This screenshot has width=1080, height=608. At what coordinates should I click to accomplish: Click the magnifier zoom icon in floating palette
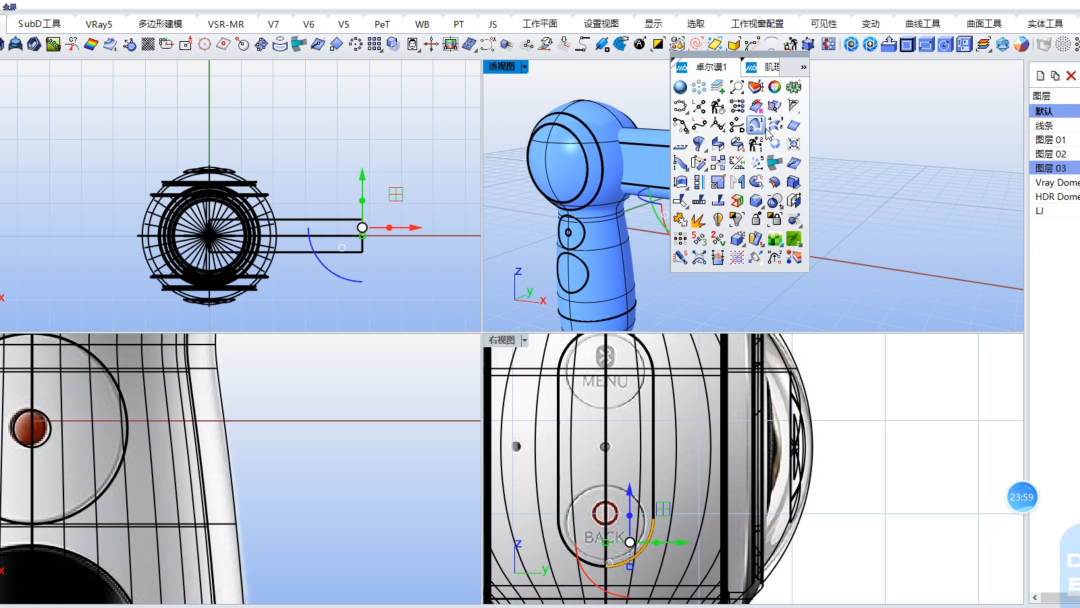pos(737,87)
